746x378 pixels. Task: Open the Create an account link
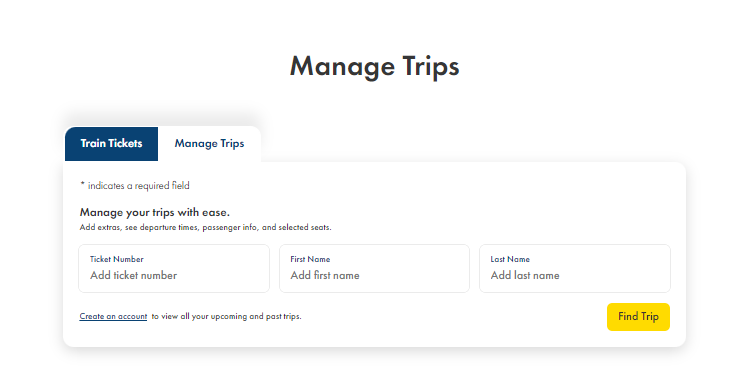(x=113, y=316)
